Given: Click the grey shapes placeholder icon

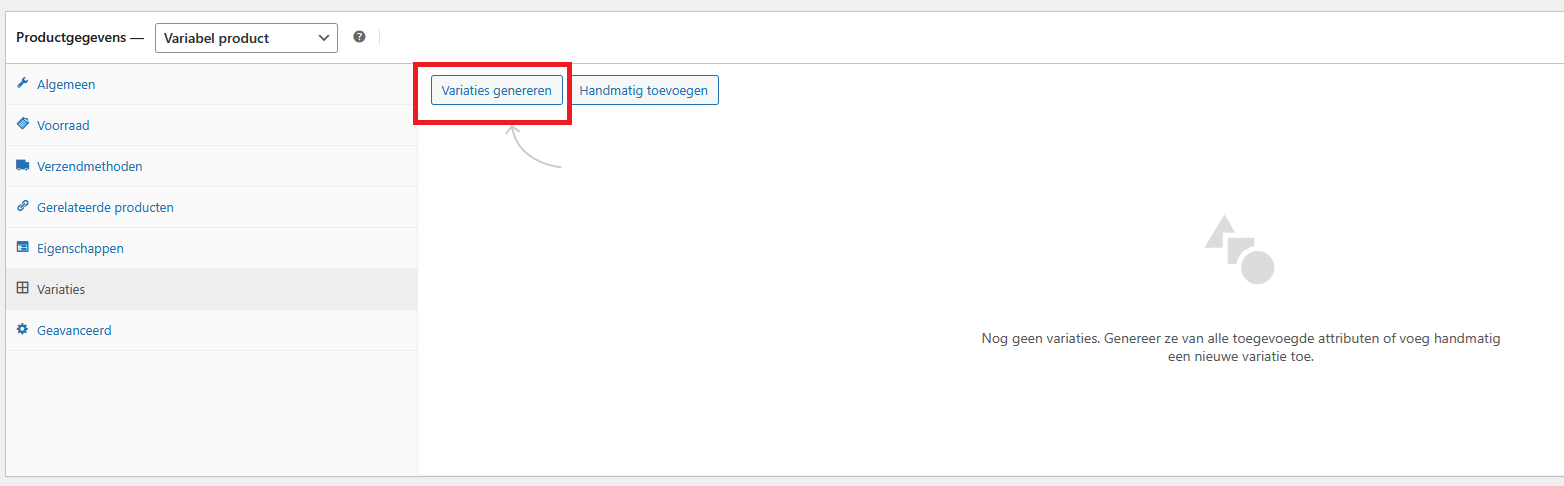Looking at the screenshot, I should click(1240, 249).
